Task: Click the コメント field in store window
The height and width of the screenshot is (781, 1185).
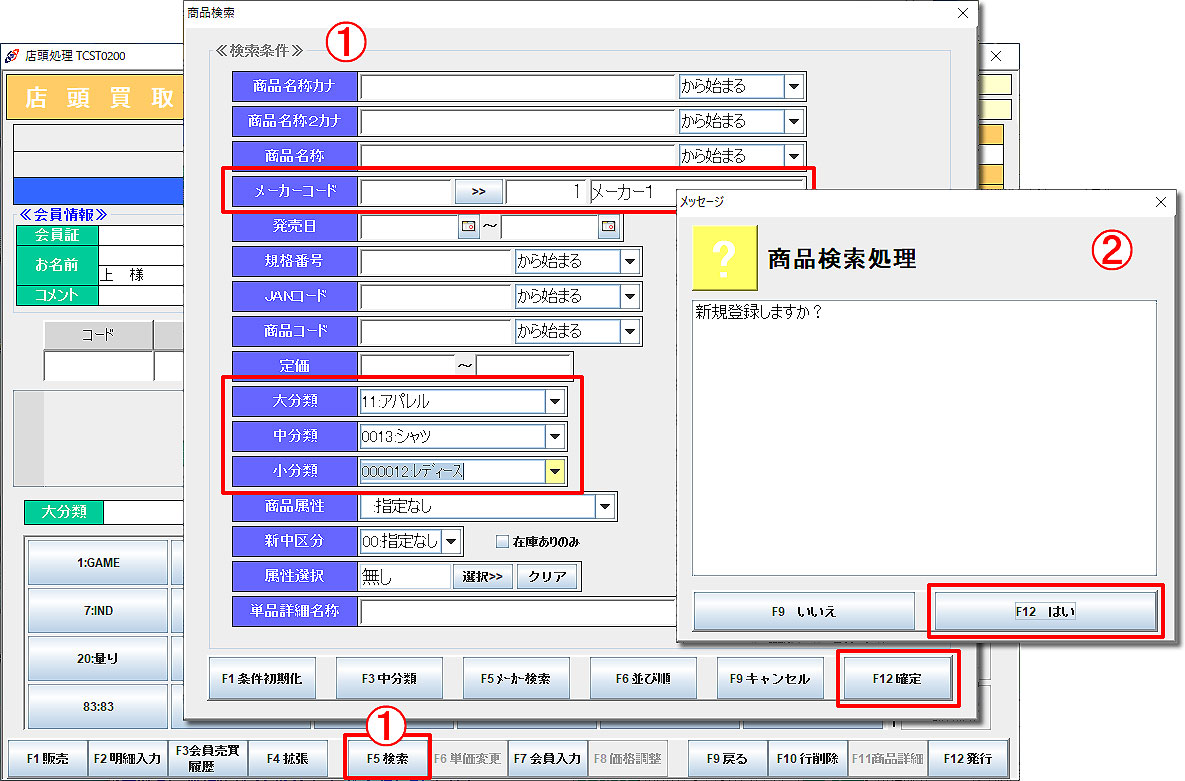Action: [x=141, y=295]
